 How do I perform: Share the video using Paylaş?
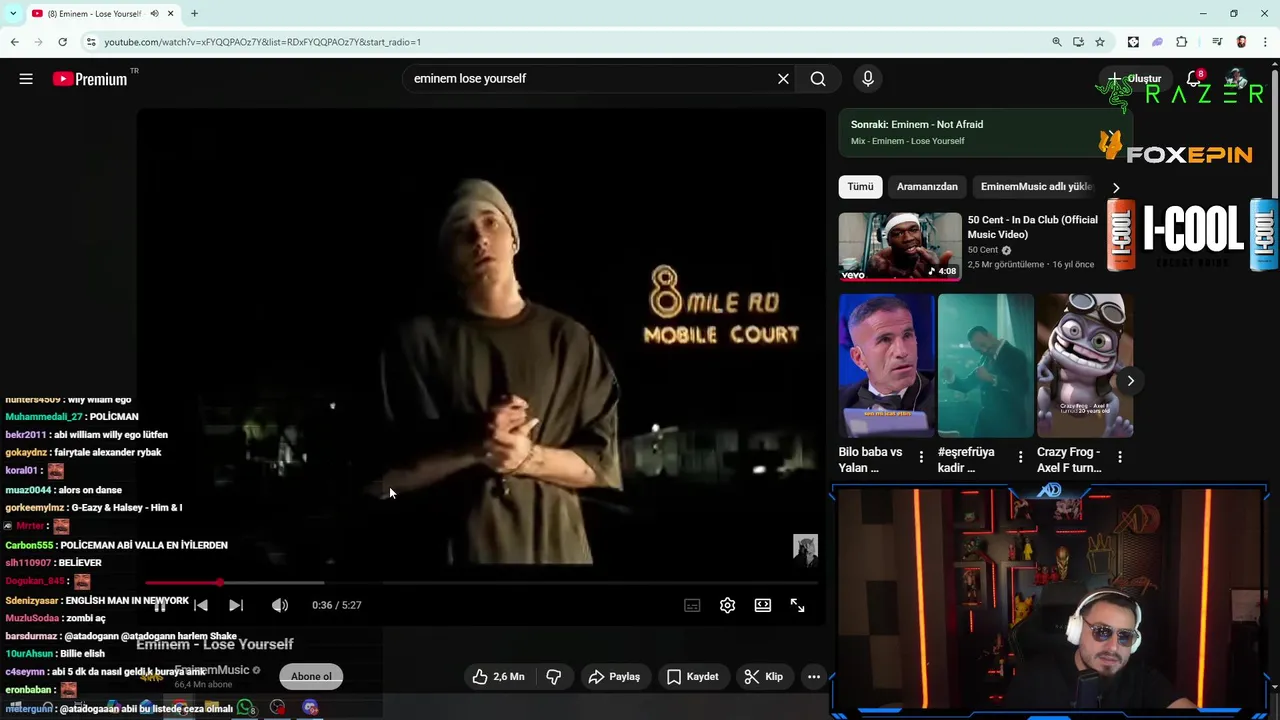pos(614,677)
